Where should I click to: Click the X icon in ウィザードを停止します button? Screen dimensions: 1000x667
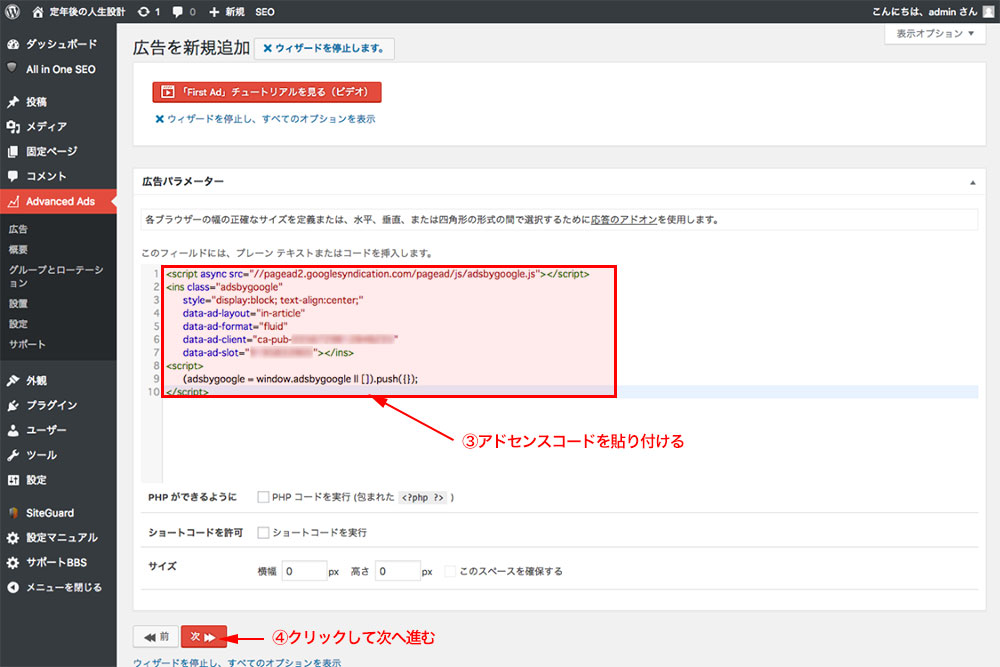(x=267, y=48)
